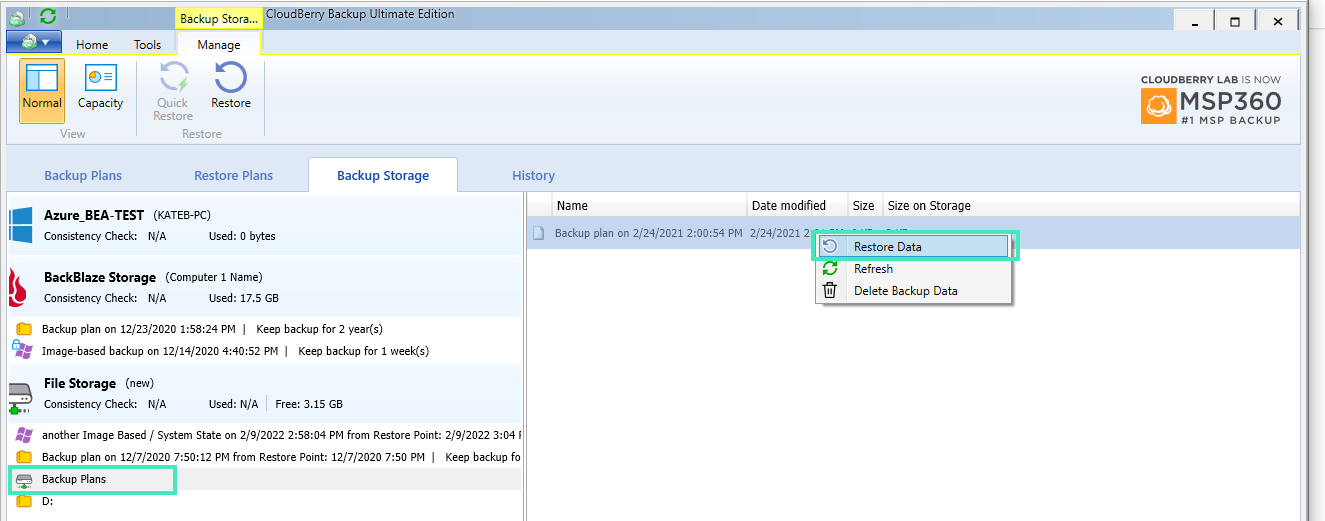1325x521 pixels.
Task: Click the MSP360 logo banner
Action: pos(1211,100)
